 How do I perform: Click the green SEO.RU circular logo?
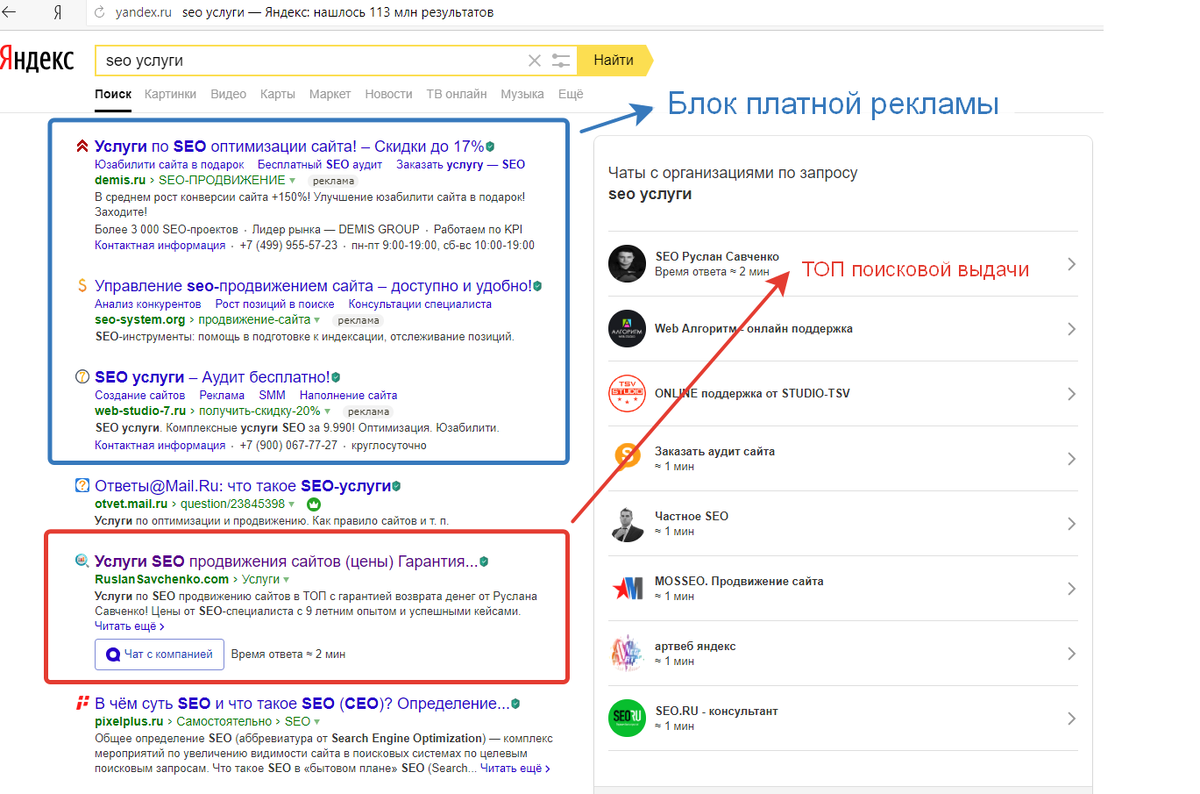tap(627, 717)
